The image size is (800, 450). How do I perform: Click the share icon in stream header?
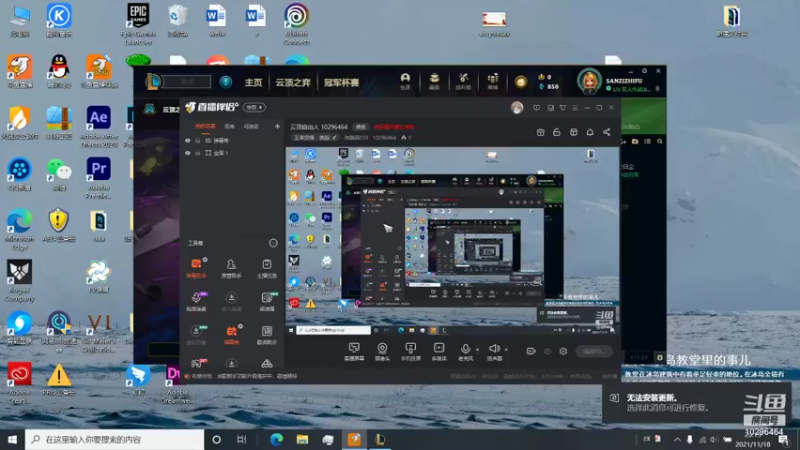(x=607, y=132)
